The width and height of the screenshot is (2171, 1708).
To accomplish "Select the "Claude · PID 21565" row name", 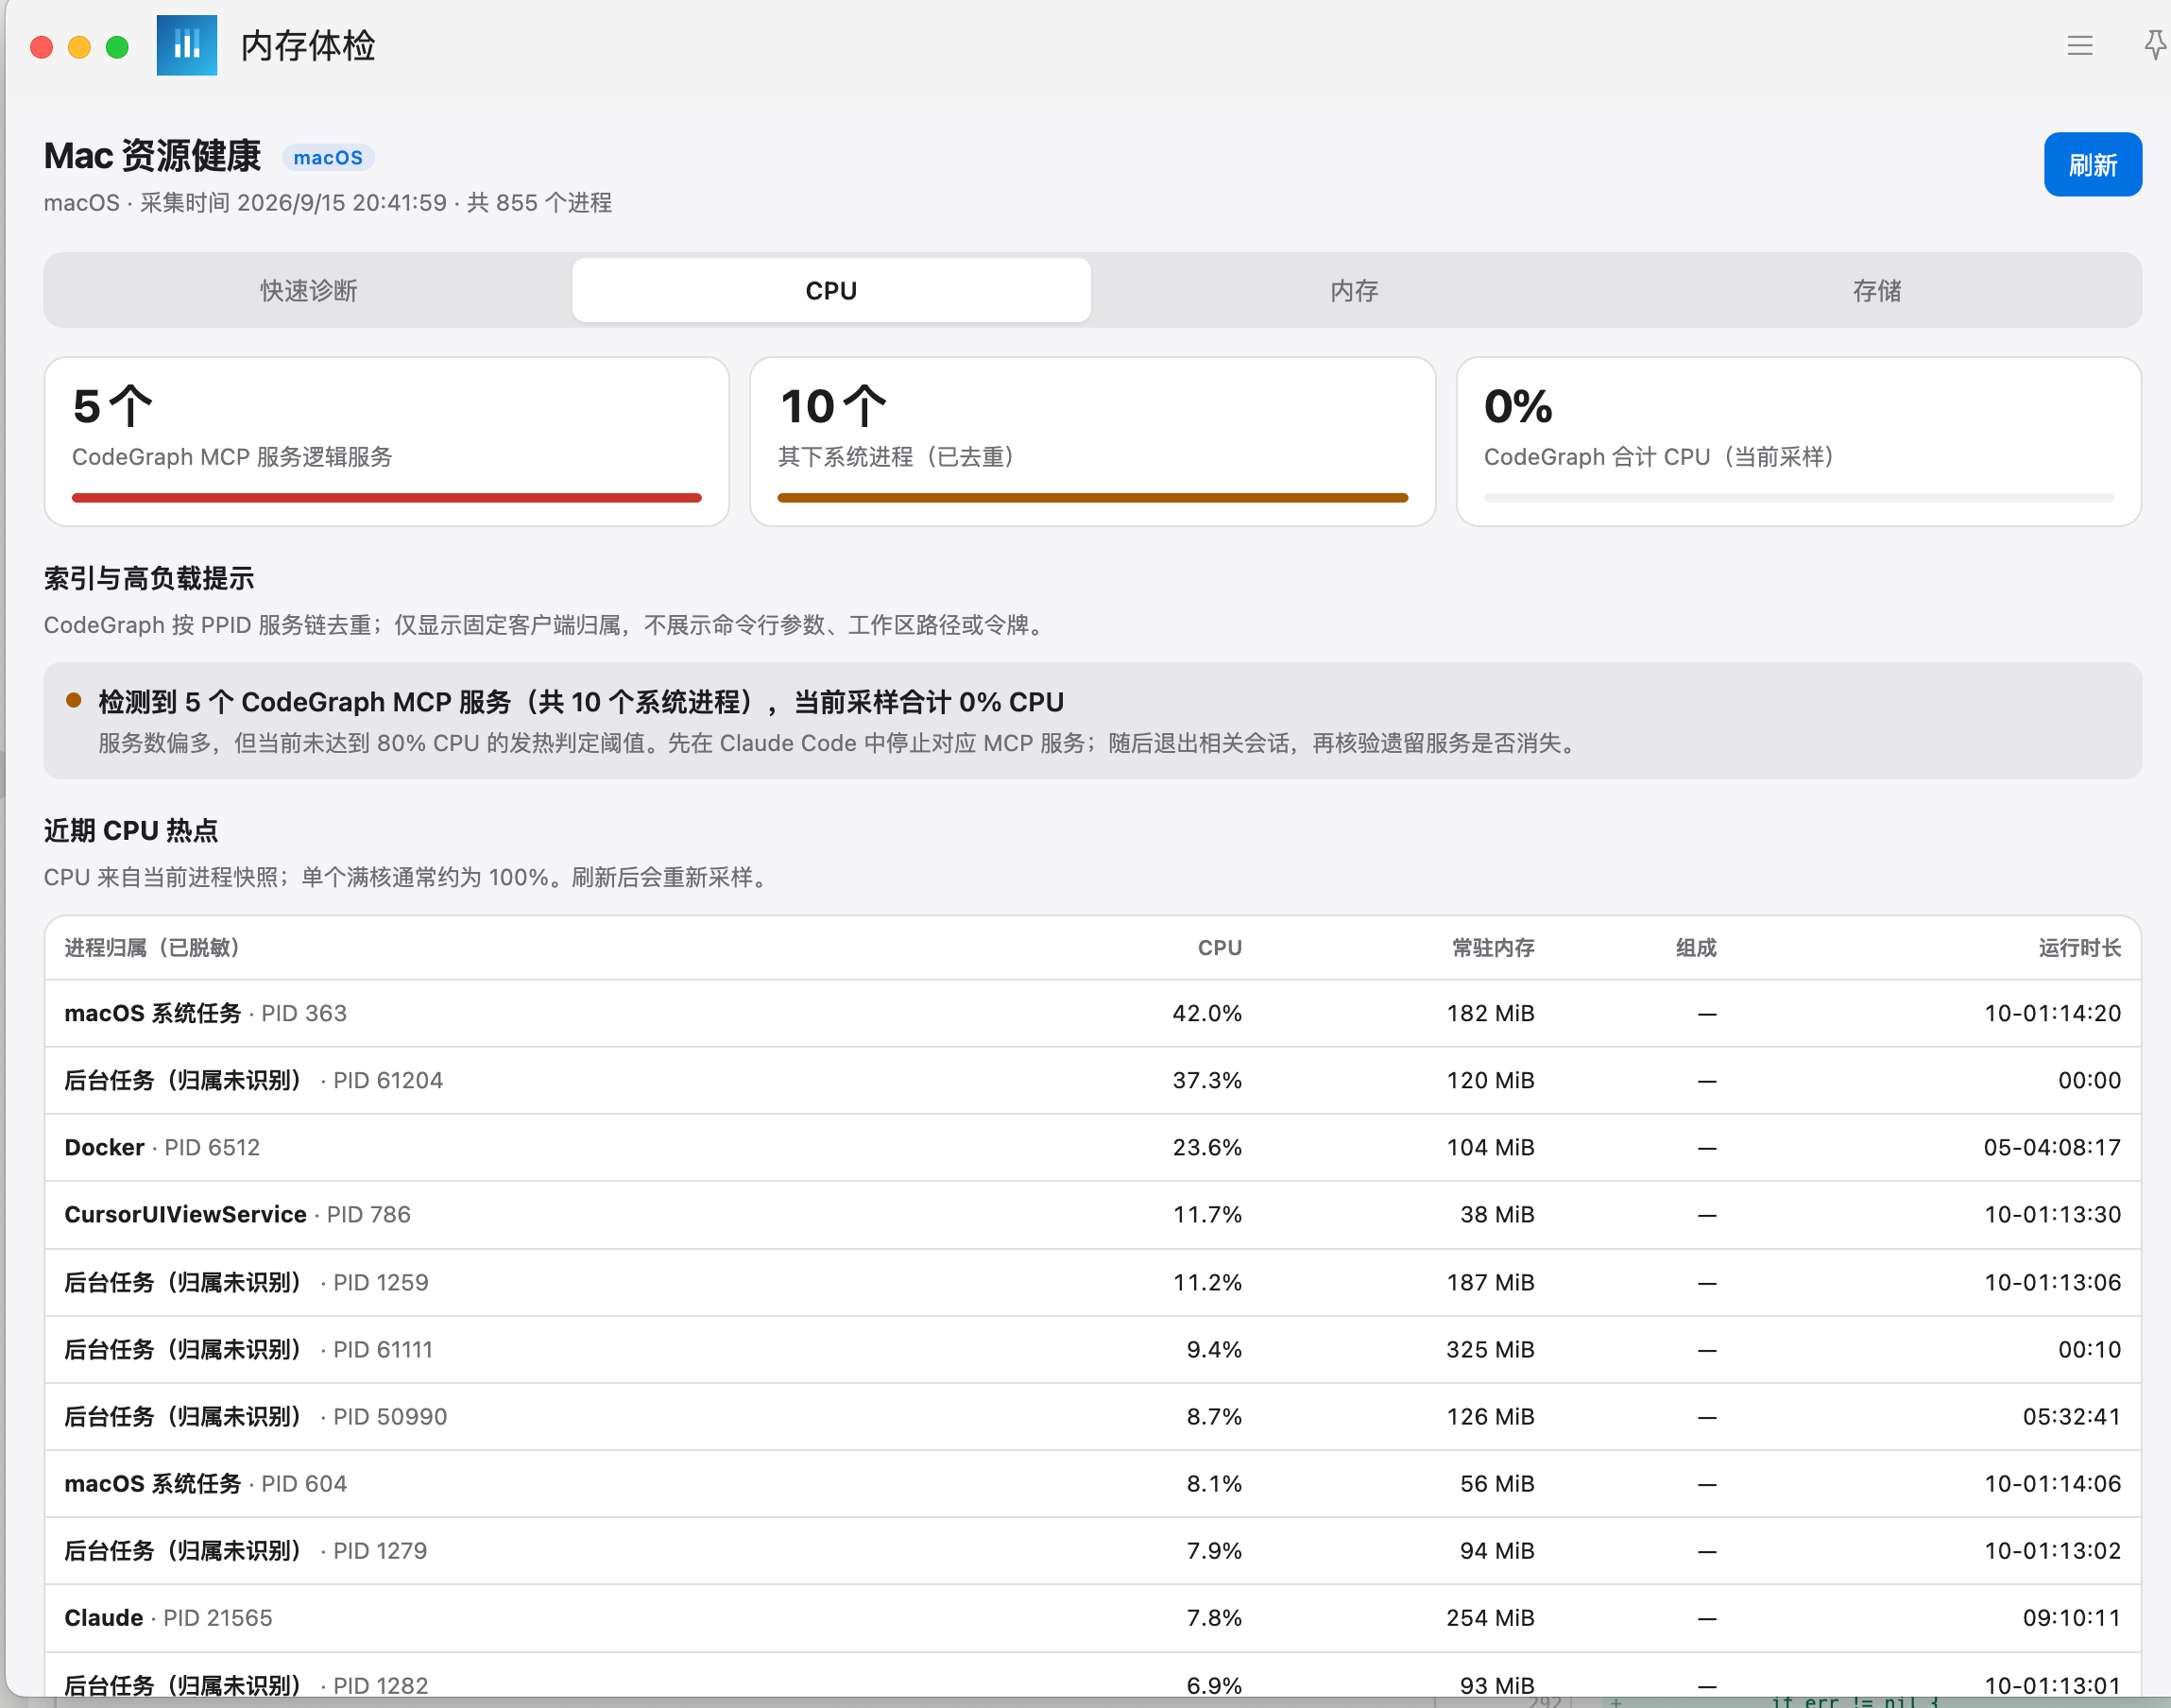I will tap(168, 1617).
